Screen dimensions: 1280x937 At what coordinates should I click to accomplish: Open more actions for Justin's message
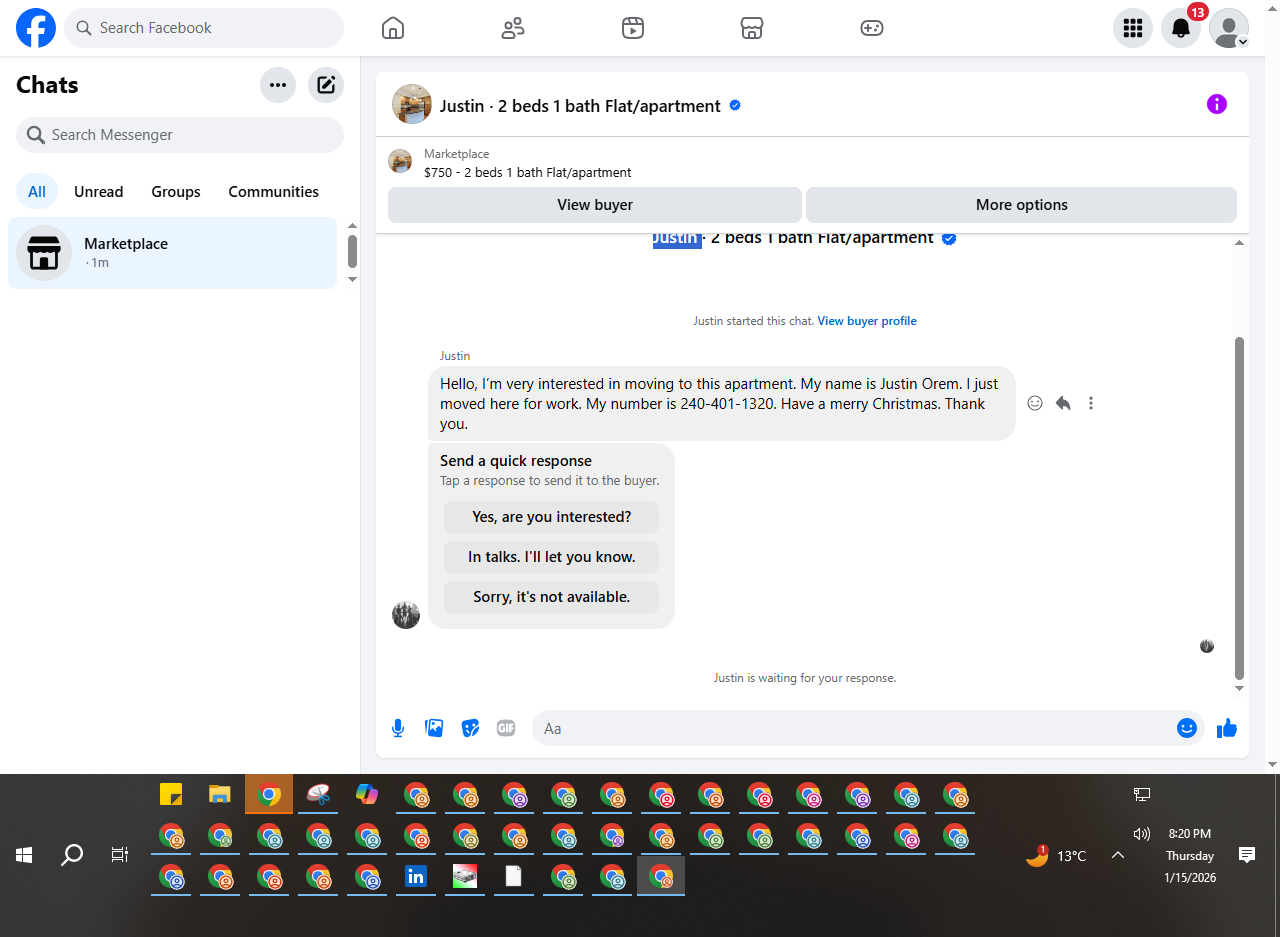coord(1091,403)
